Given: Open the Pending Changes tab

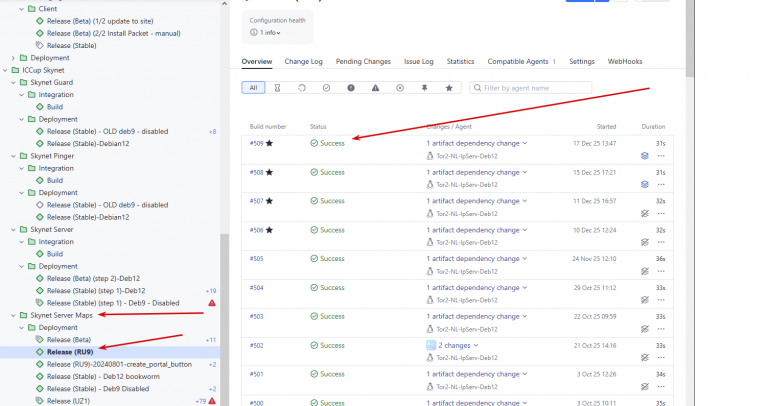Looking at the screenshot, I should pos(363,62).
